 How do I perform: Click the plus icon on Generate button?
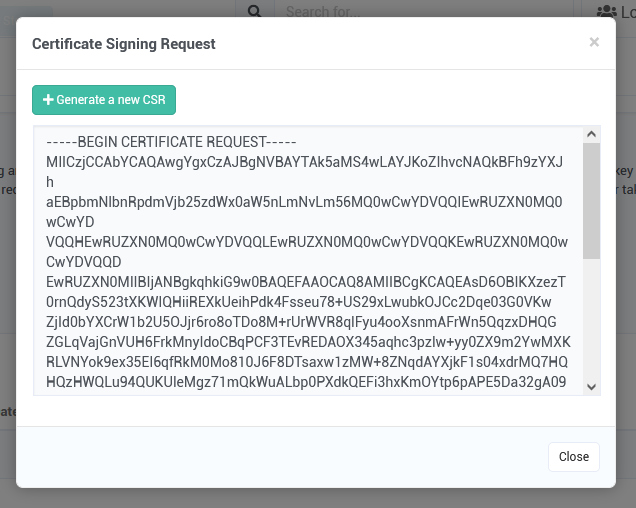pyautogui.click(x=48, y=100)
